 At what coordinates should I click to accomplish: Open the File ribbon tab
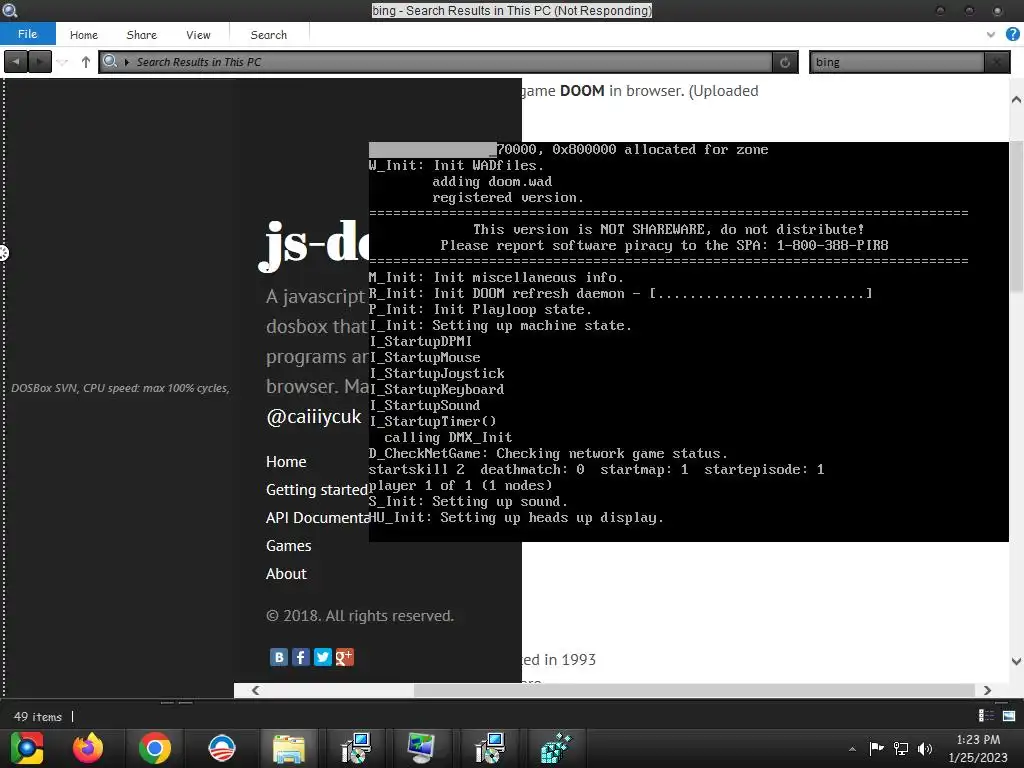[27, 34]
